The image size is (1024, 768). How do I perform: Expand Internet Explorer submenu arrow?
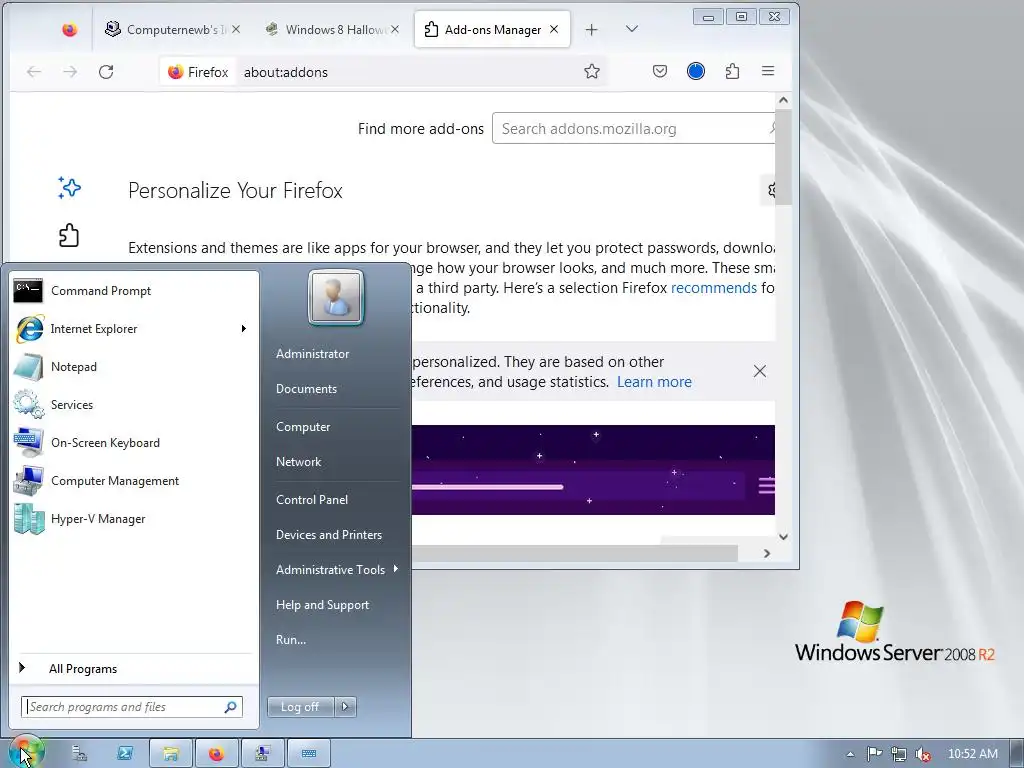(x=244, y=328)
